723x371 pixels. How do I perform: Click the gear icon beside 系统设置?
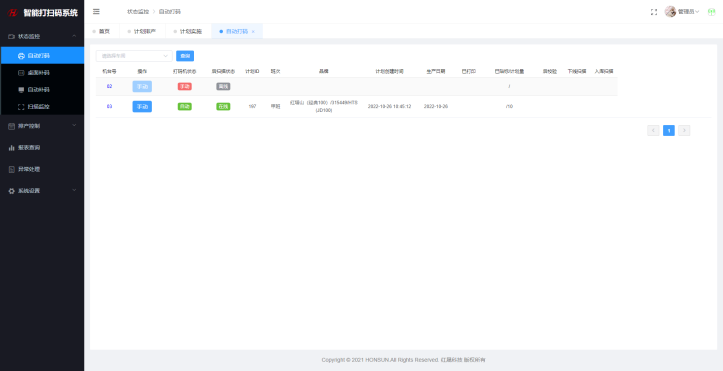coord(12,191)
